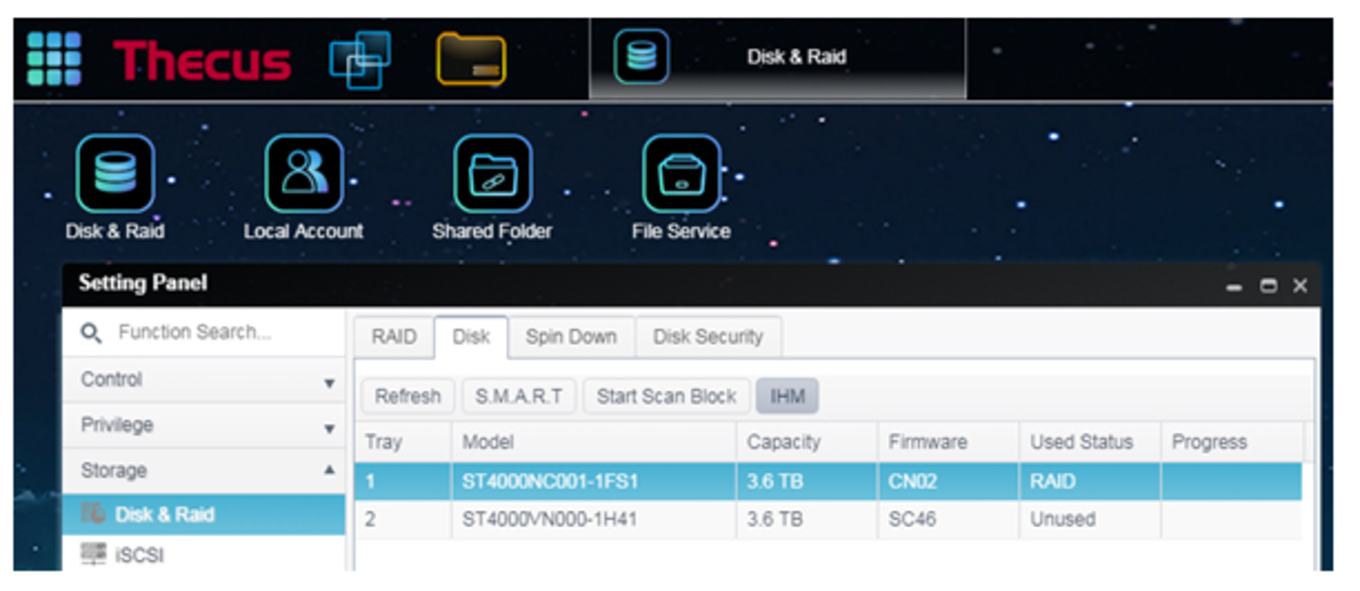Viewport: 1360px width, 591px height.
Task: Switch to the Disk Security tab
Action: click(x=708, y=337)
